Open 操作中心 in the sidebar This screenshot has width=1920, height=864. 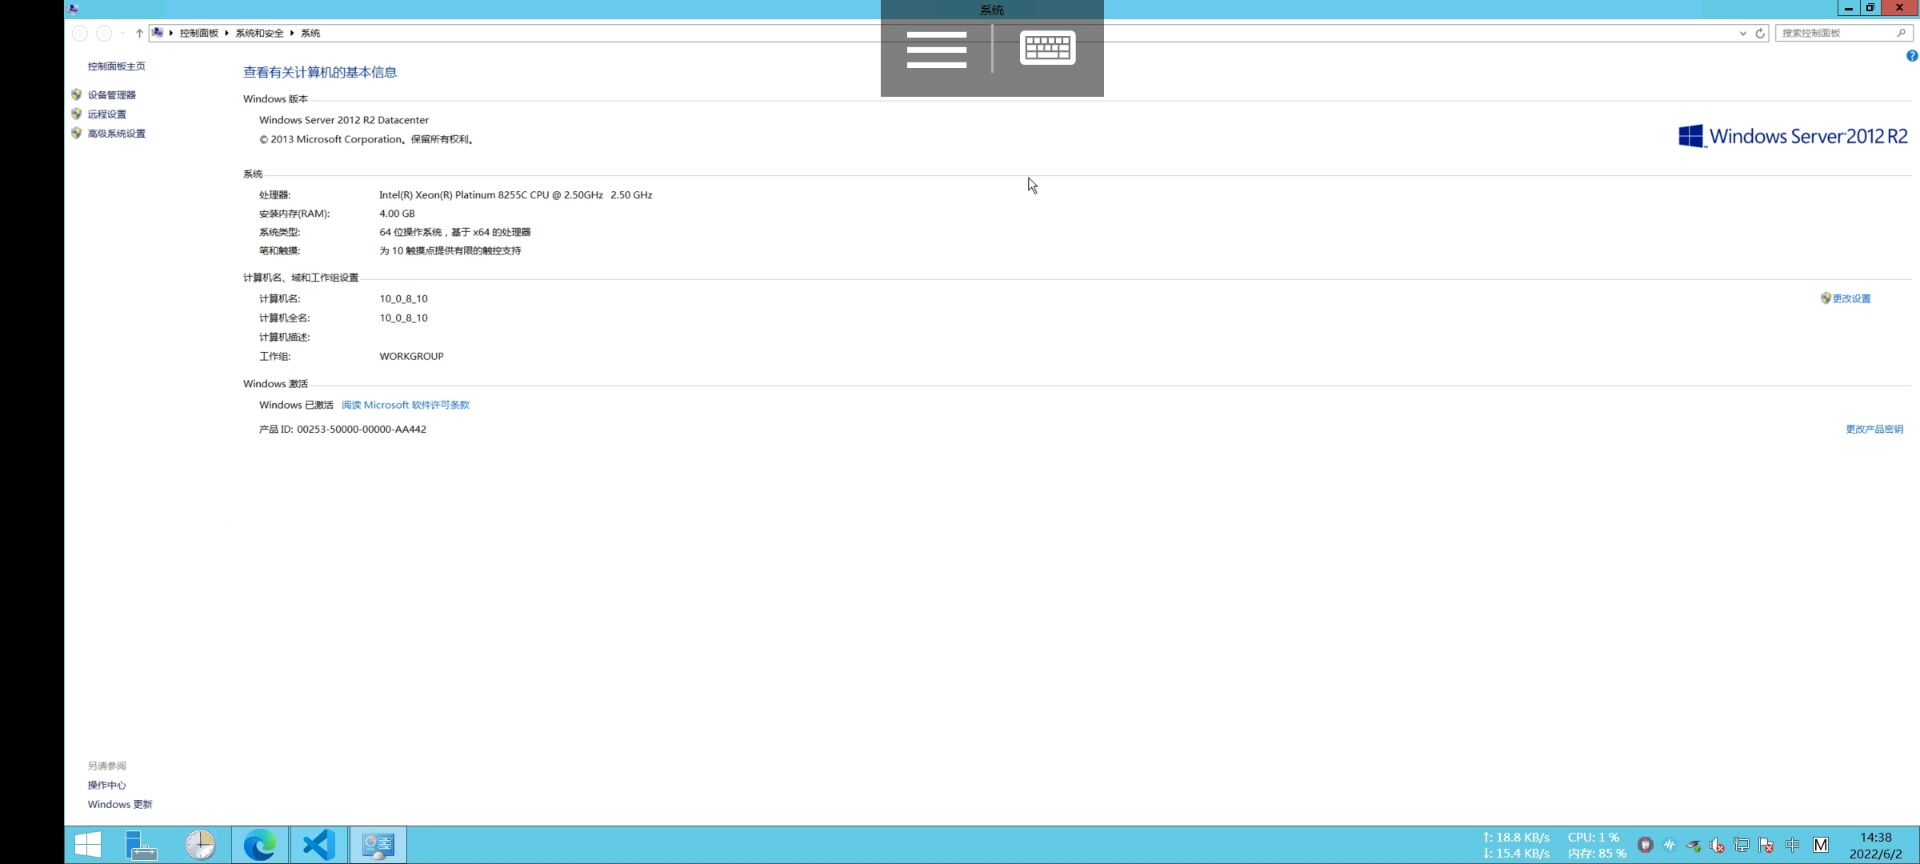pos(106,785)
